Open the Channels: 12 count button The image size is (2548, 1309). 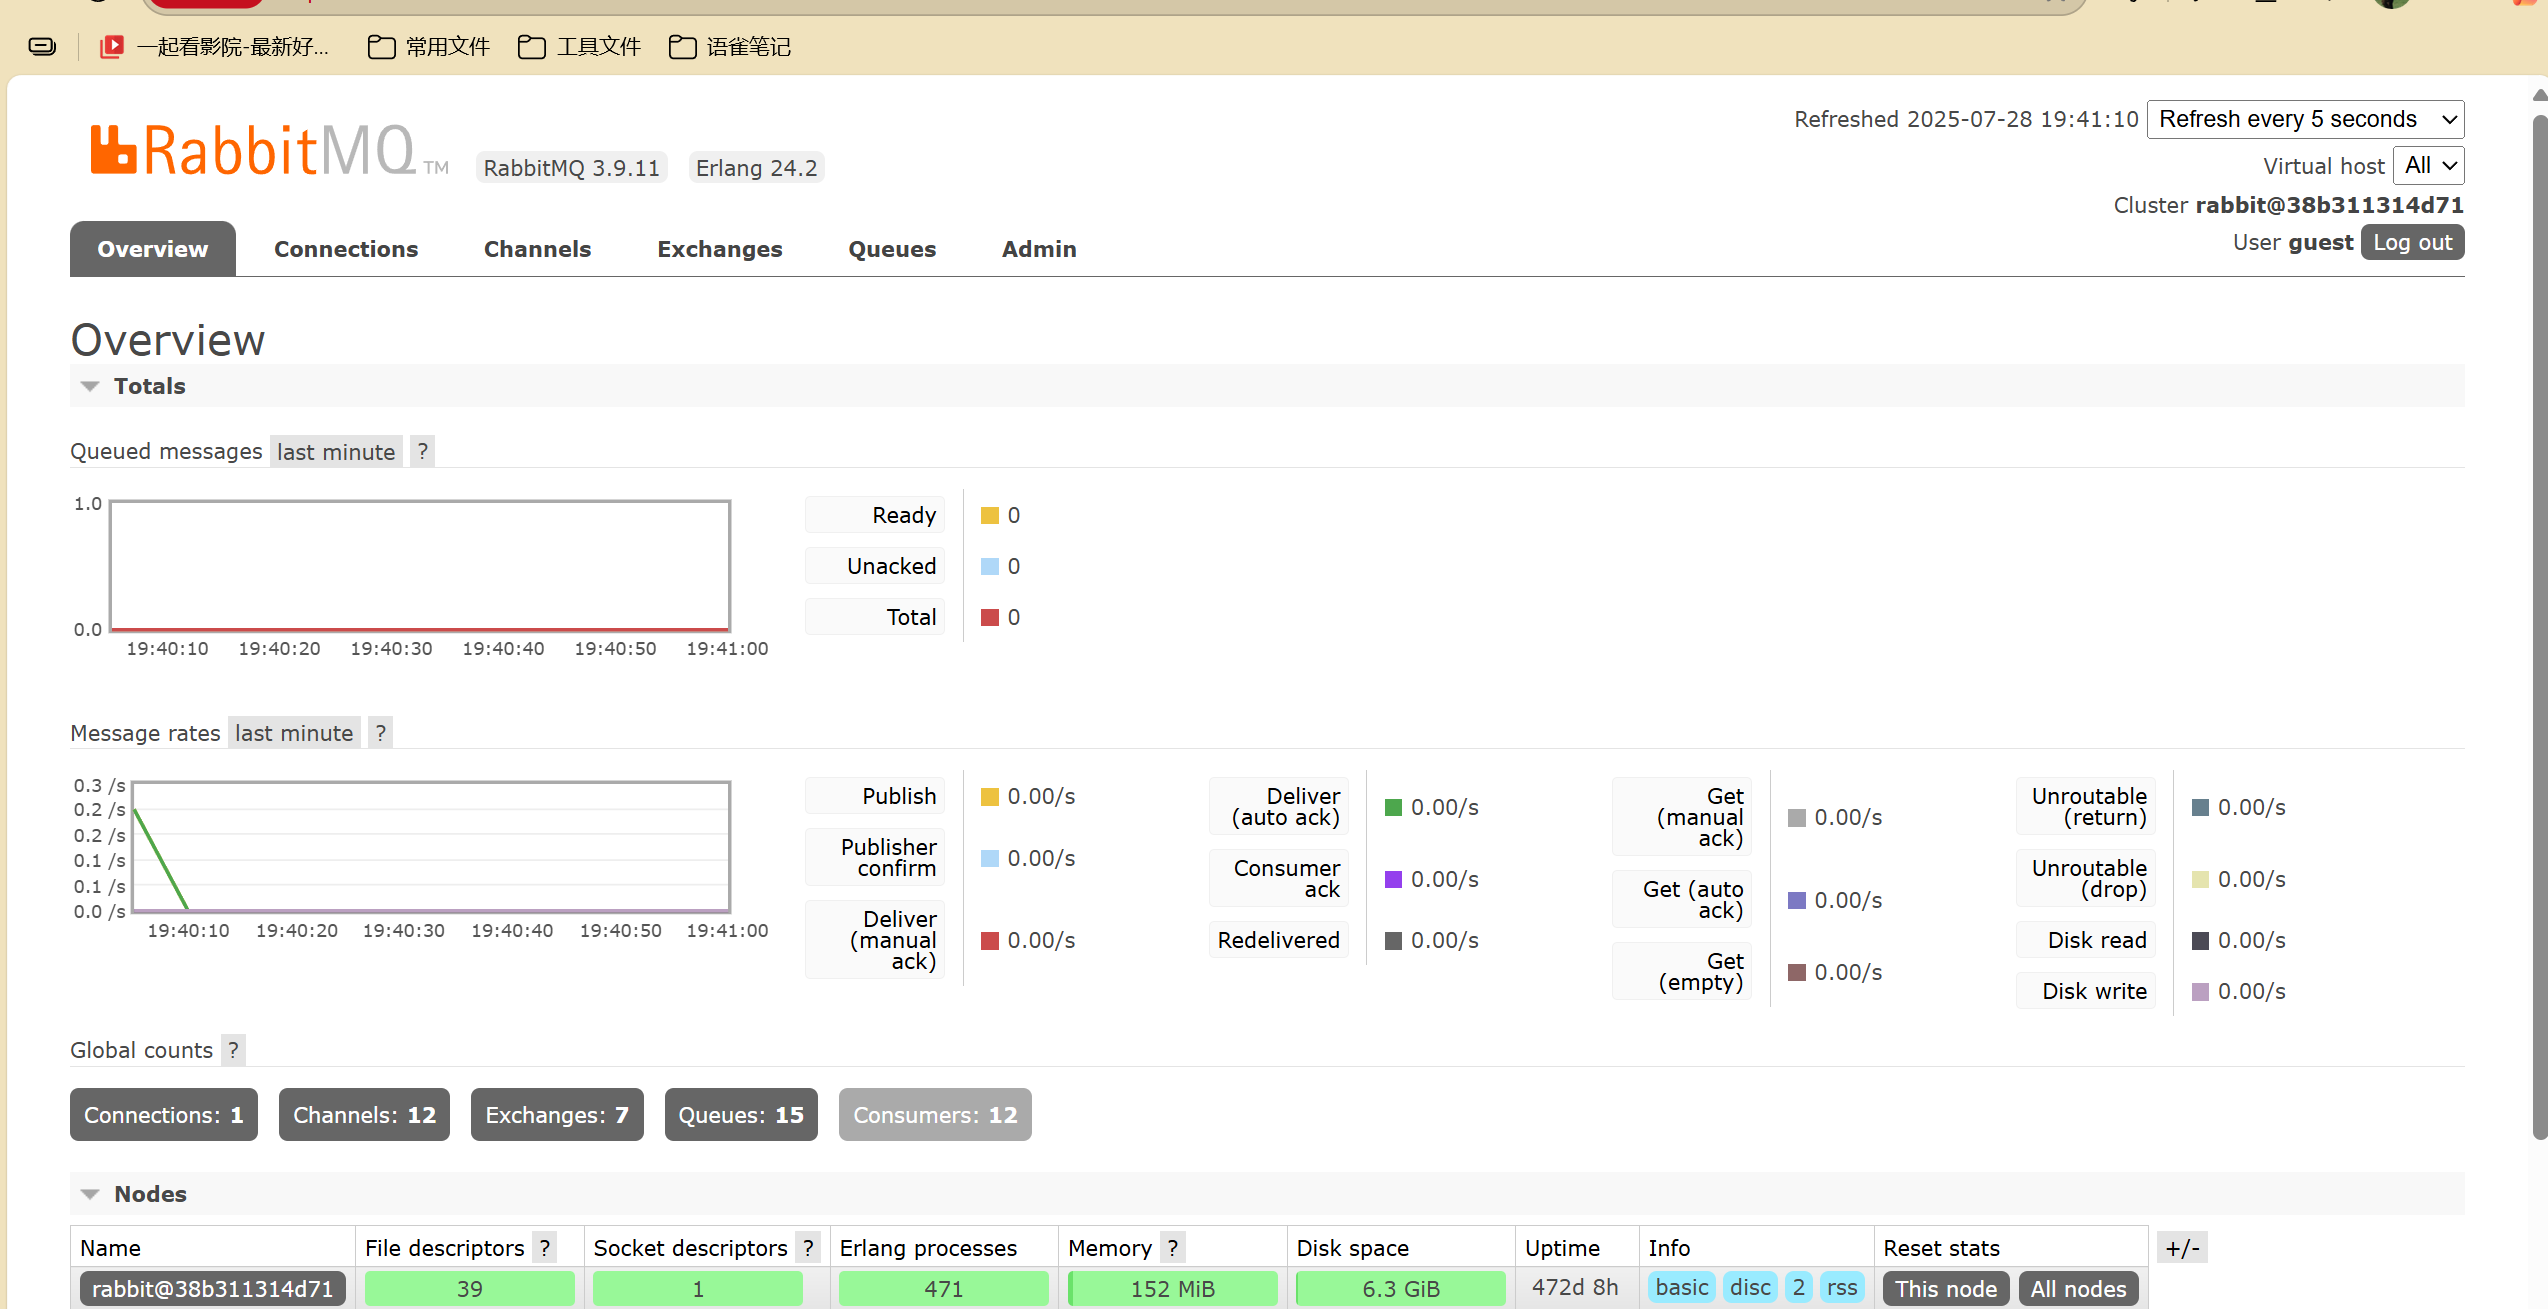364,1114
